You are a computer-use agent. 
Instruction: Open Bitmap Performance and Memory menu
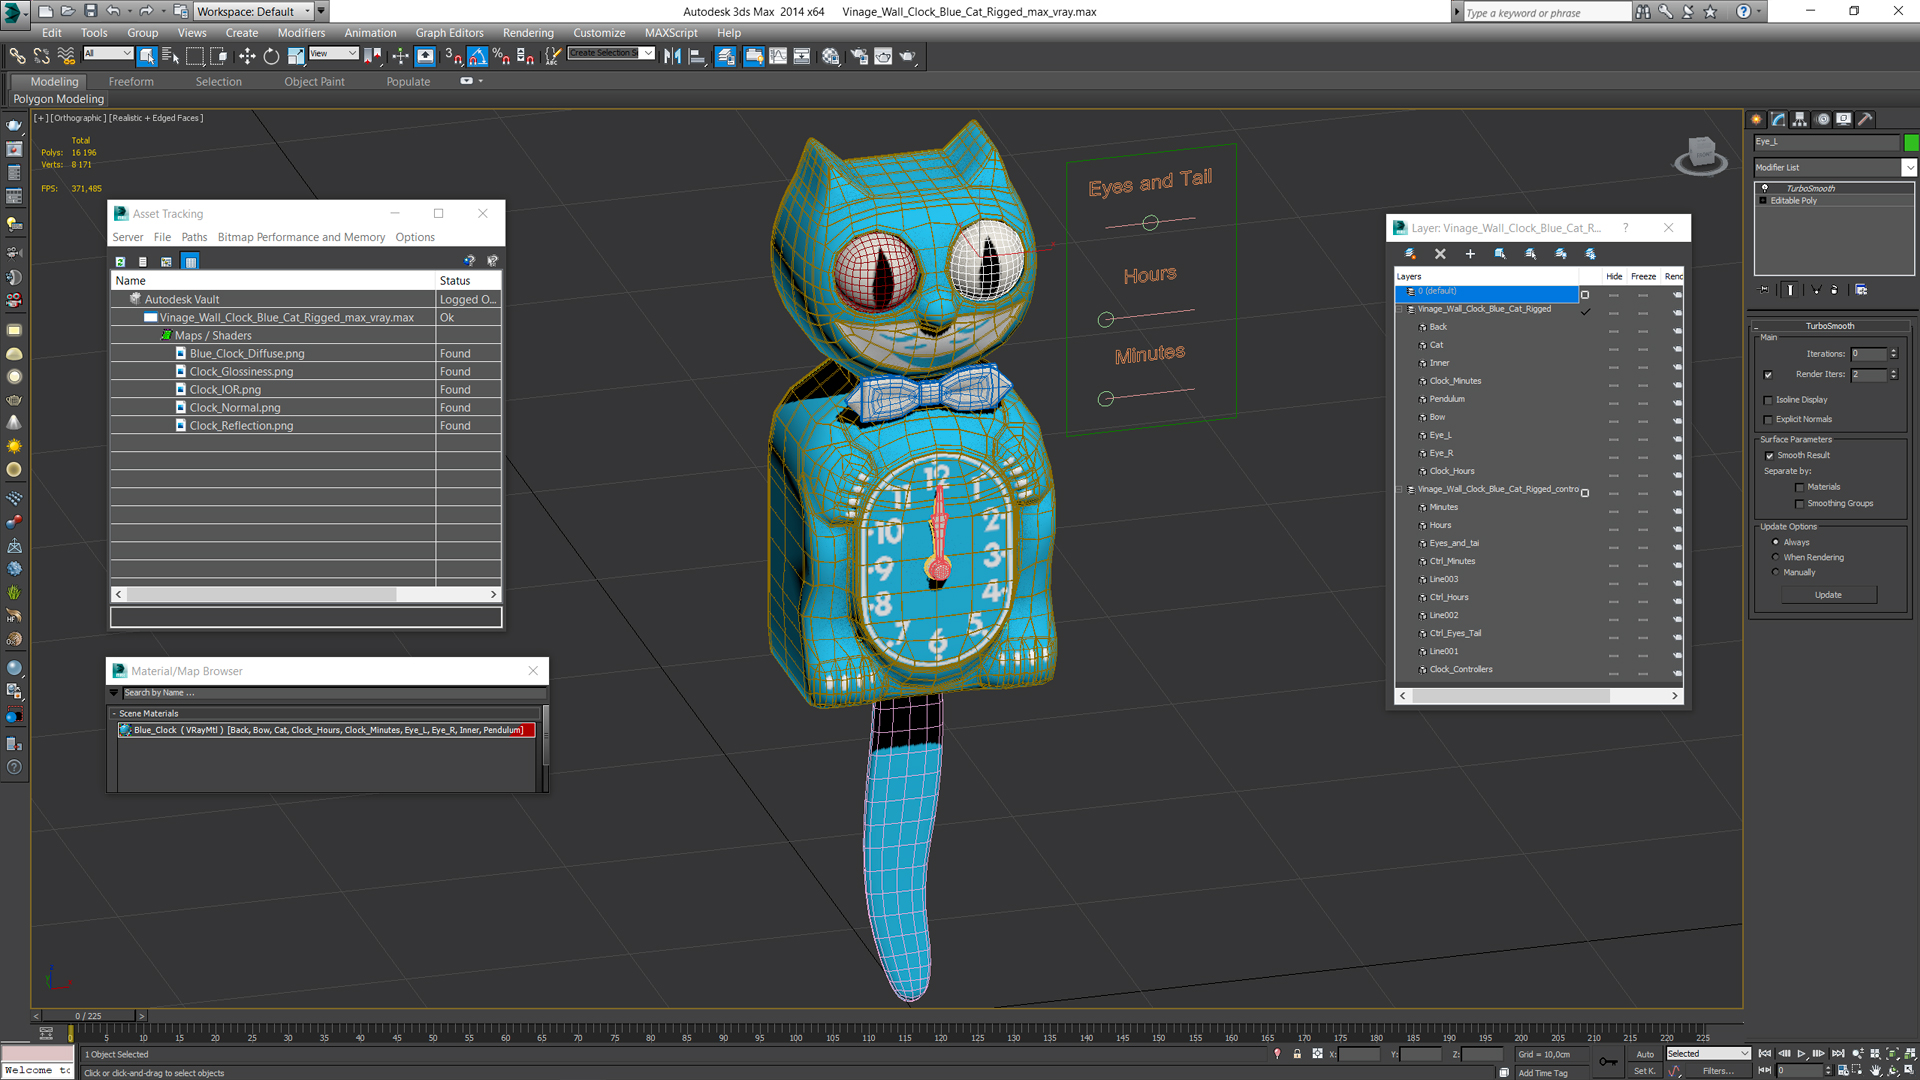301,237
